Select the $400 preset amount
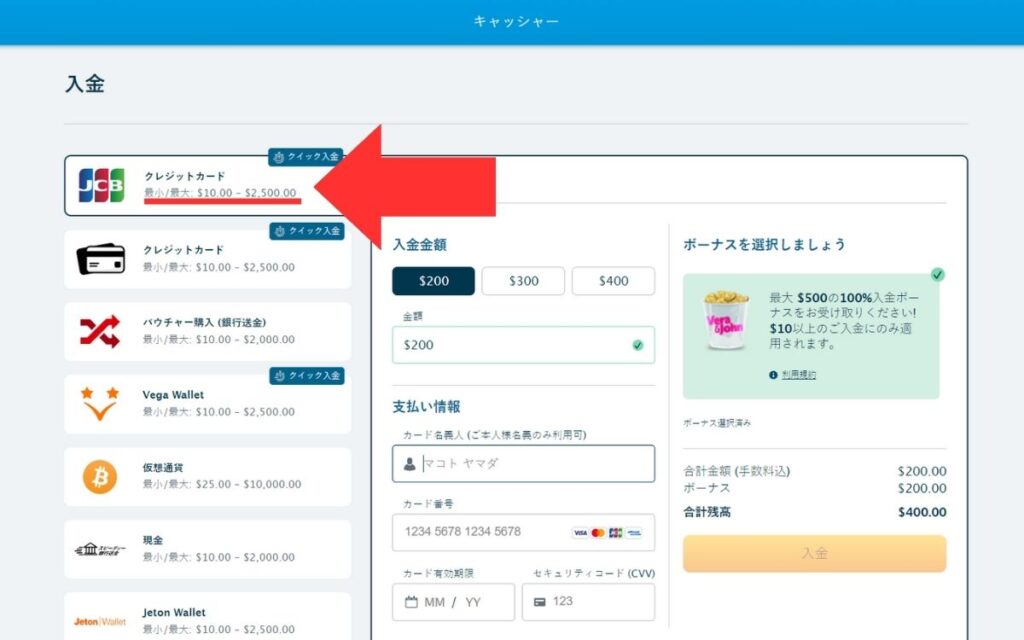Screen dimensions: 1024x640 (x=613, y=281)
